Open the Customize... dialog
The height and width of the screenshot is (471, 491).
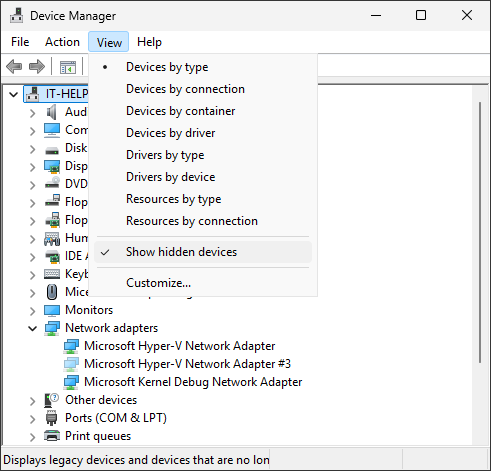203,283
